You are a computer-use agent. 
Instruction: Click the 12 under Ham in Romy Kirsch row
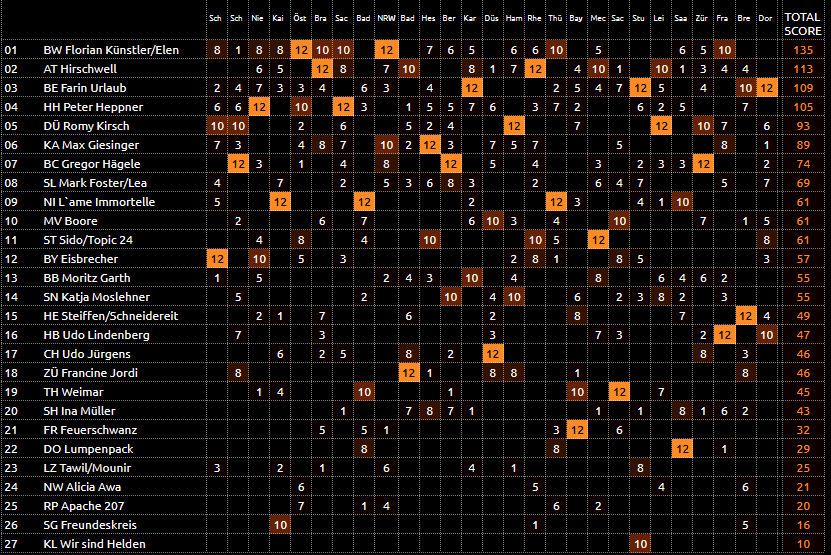[x=514, y=126]
